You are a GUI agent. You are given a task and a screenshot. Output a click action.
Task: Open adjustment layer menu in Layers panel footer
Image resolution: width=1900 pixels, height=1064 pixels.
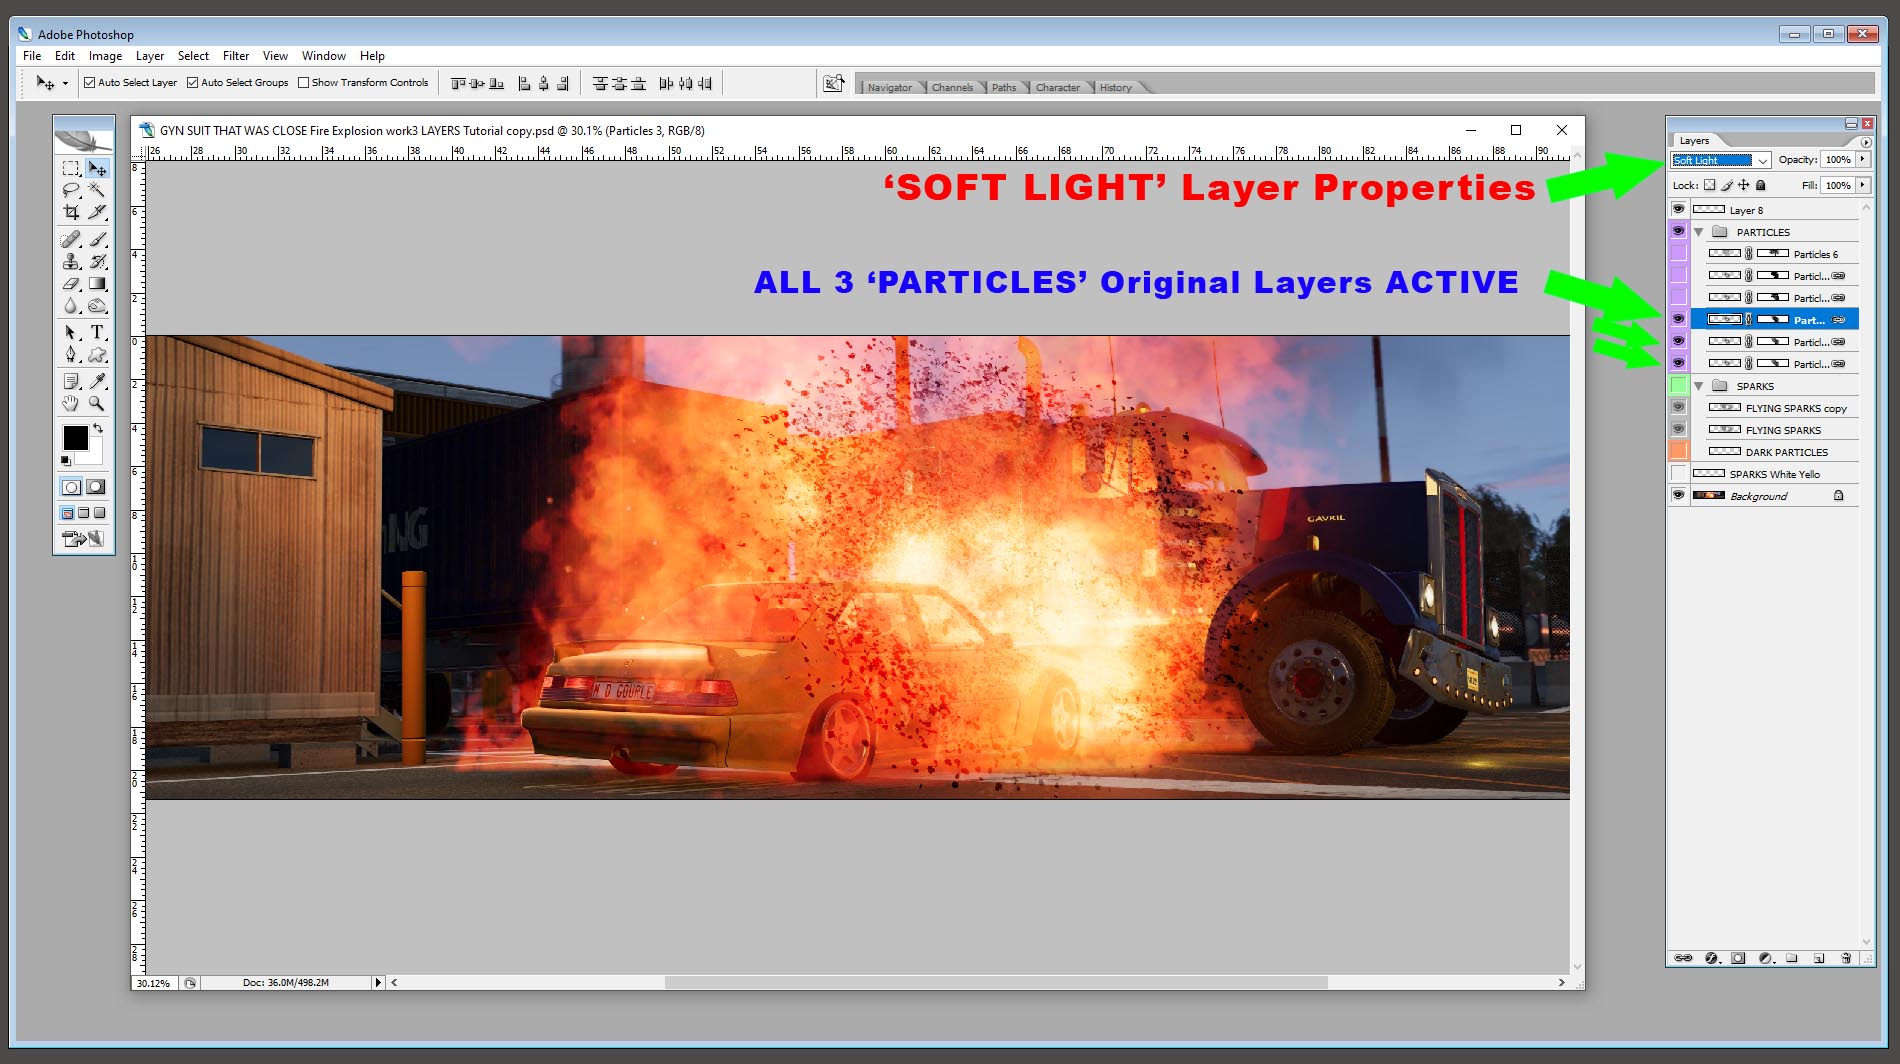[x=1765, y=958]
